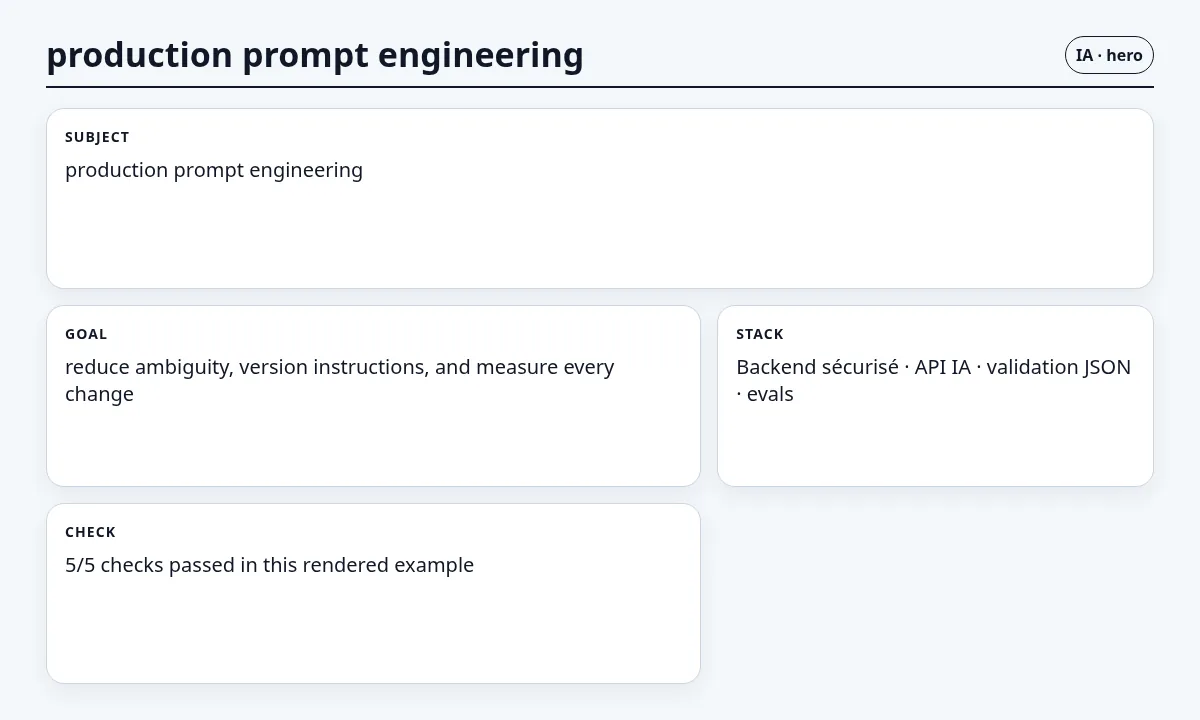This screenshot has width=1200, height=720.
Task: Select Backend sécurisé in stack text
Action: point(817,367)
